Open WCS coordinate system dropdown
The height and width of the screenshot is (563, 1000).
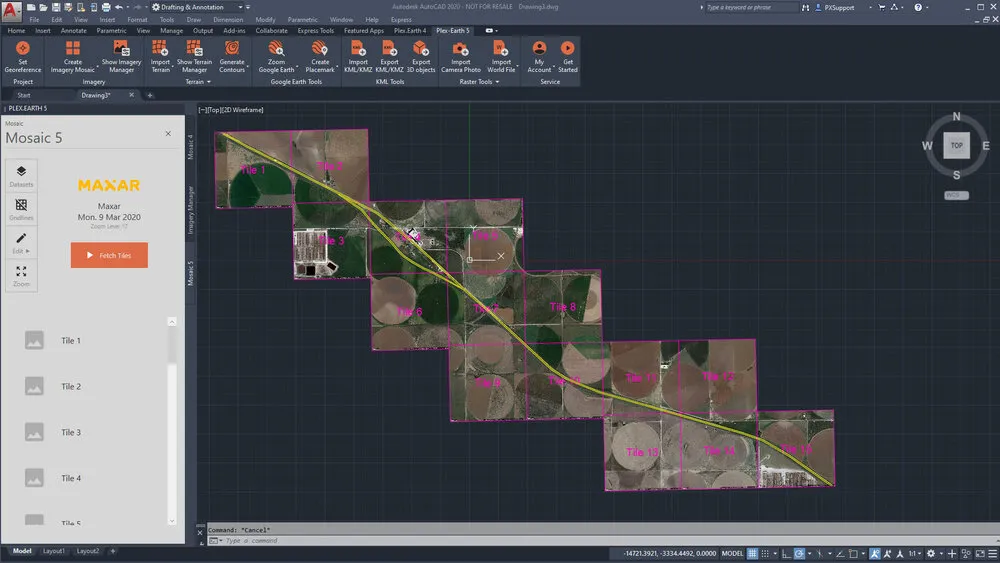point(956,195)
